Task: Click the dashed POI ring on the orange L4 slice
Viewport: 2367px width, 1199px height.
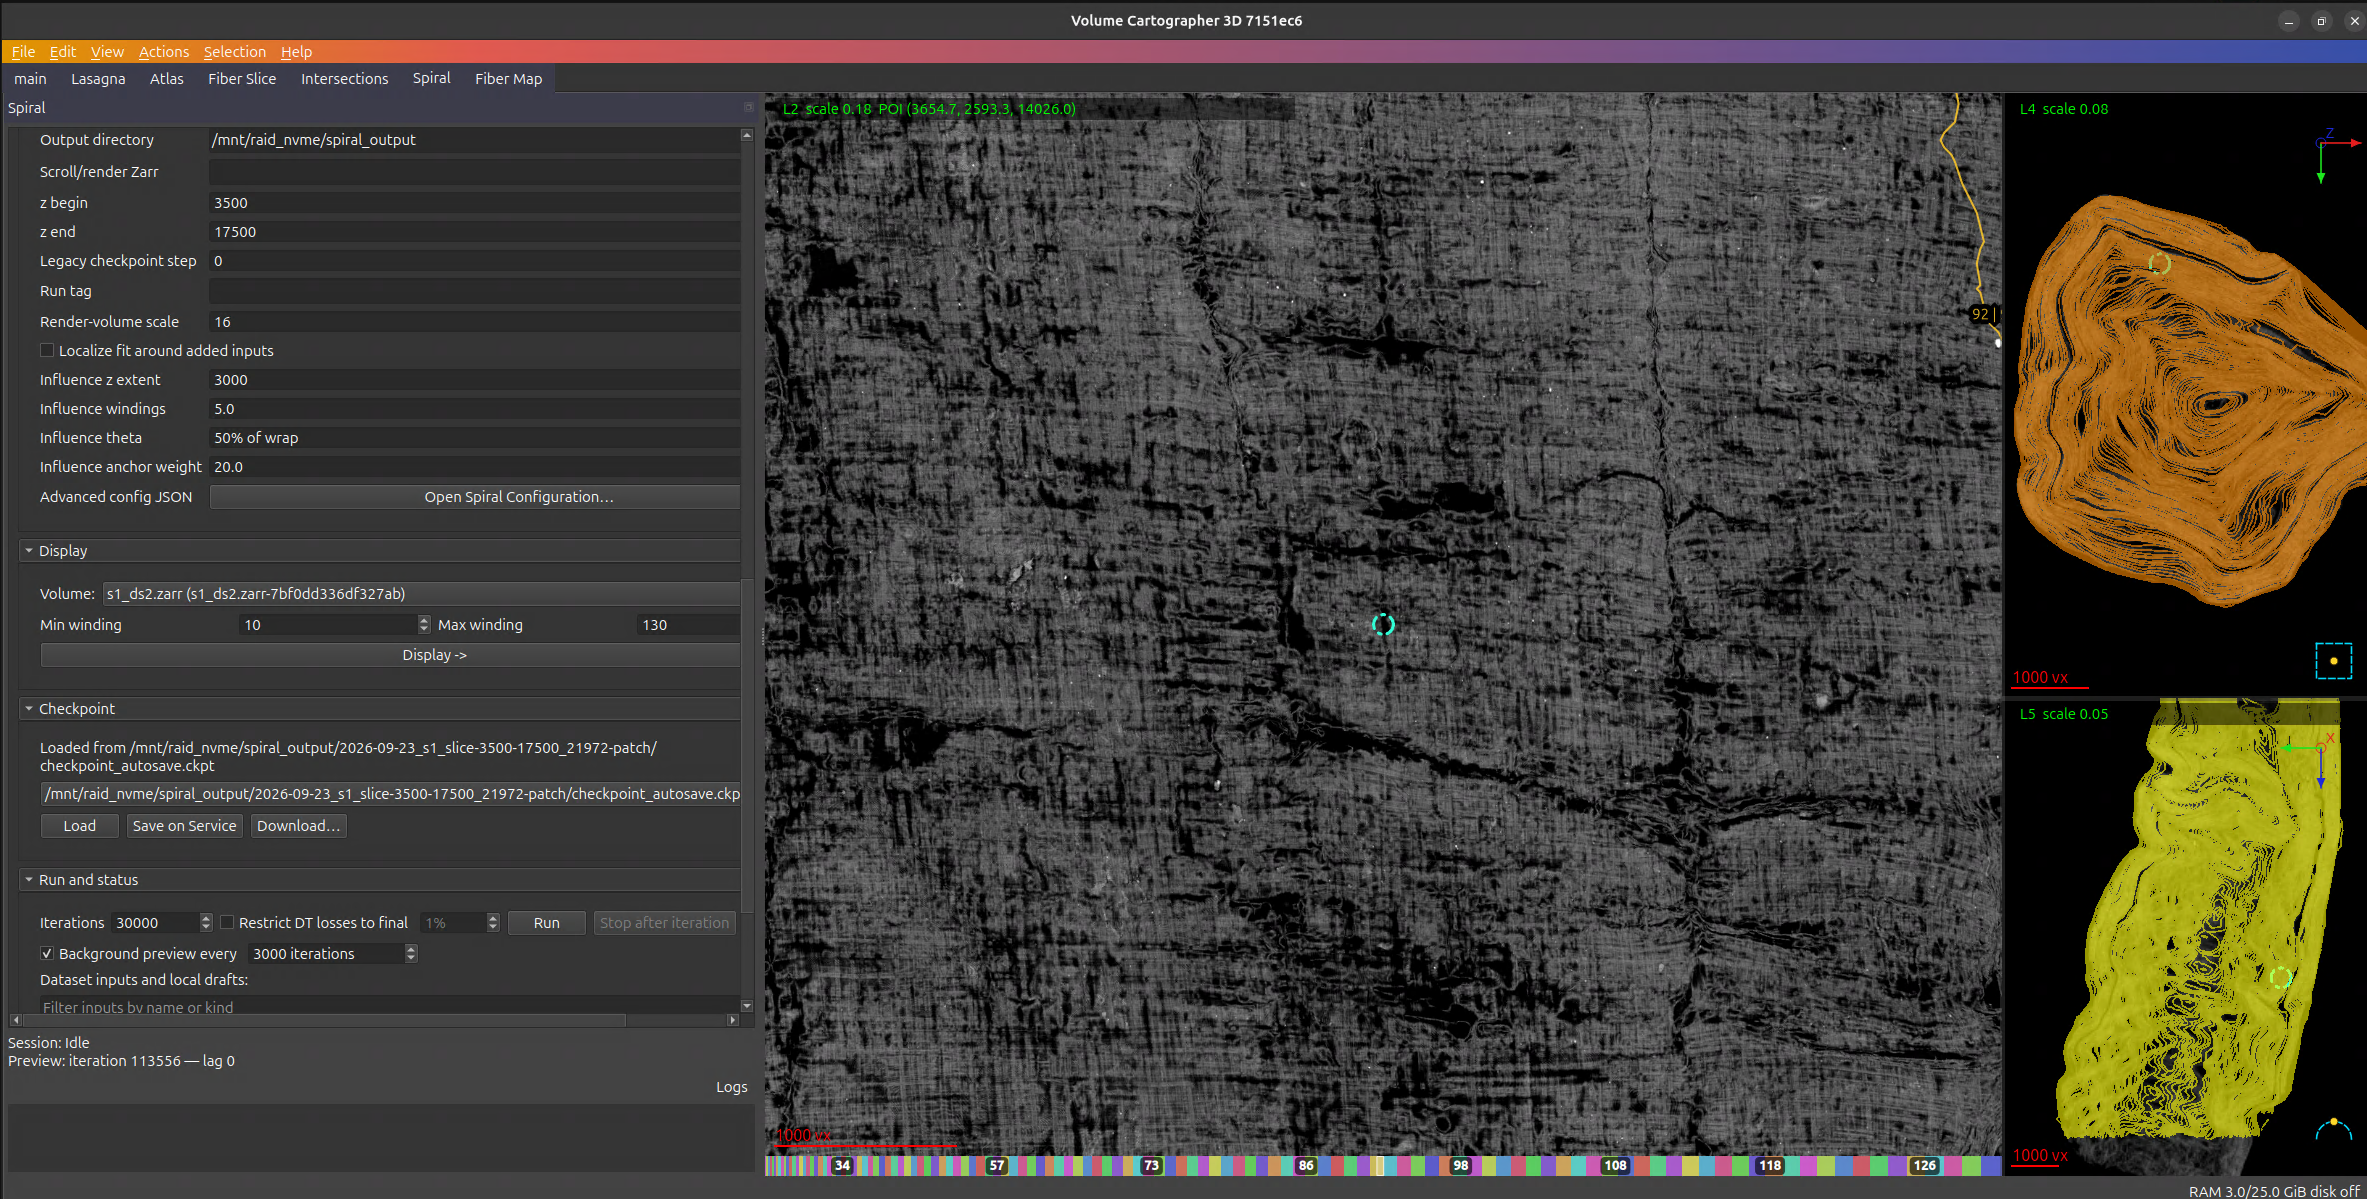Action: 2160,264
